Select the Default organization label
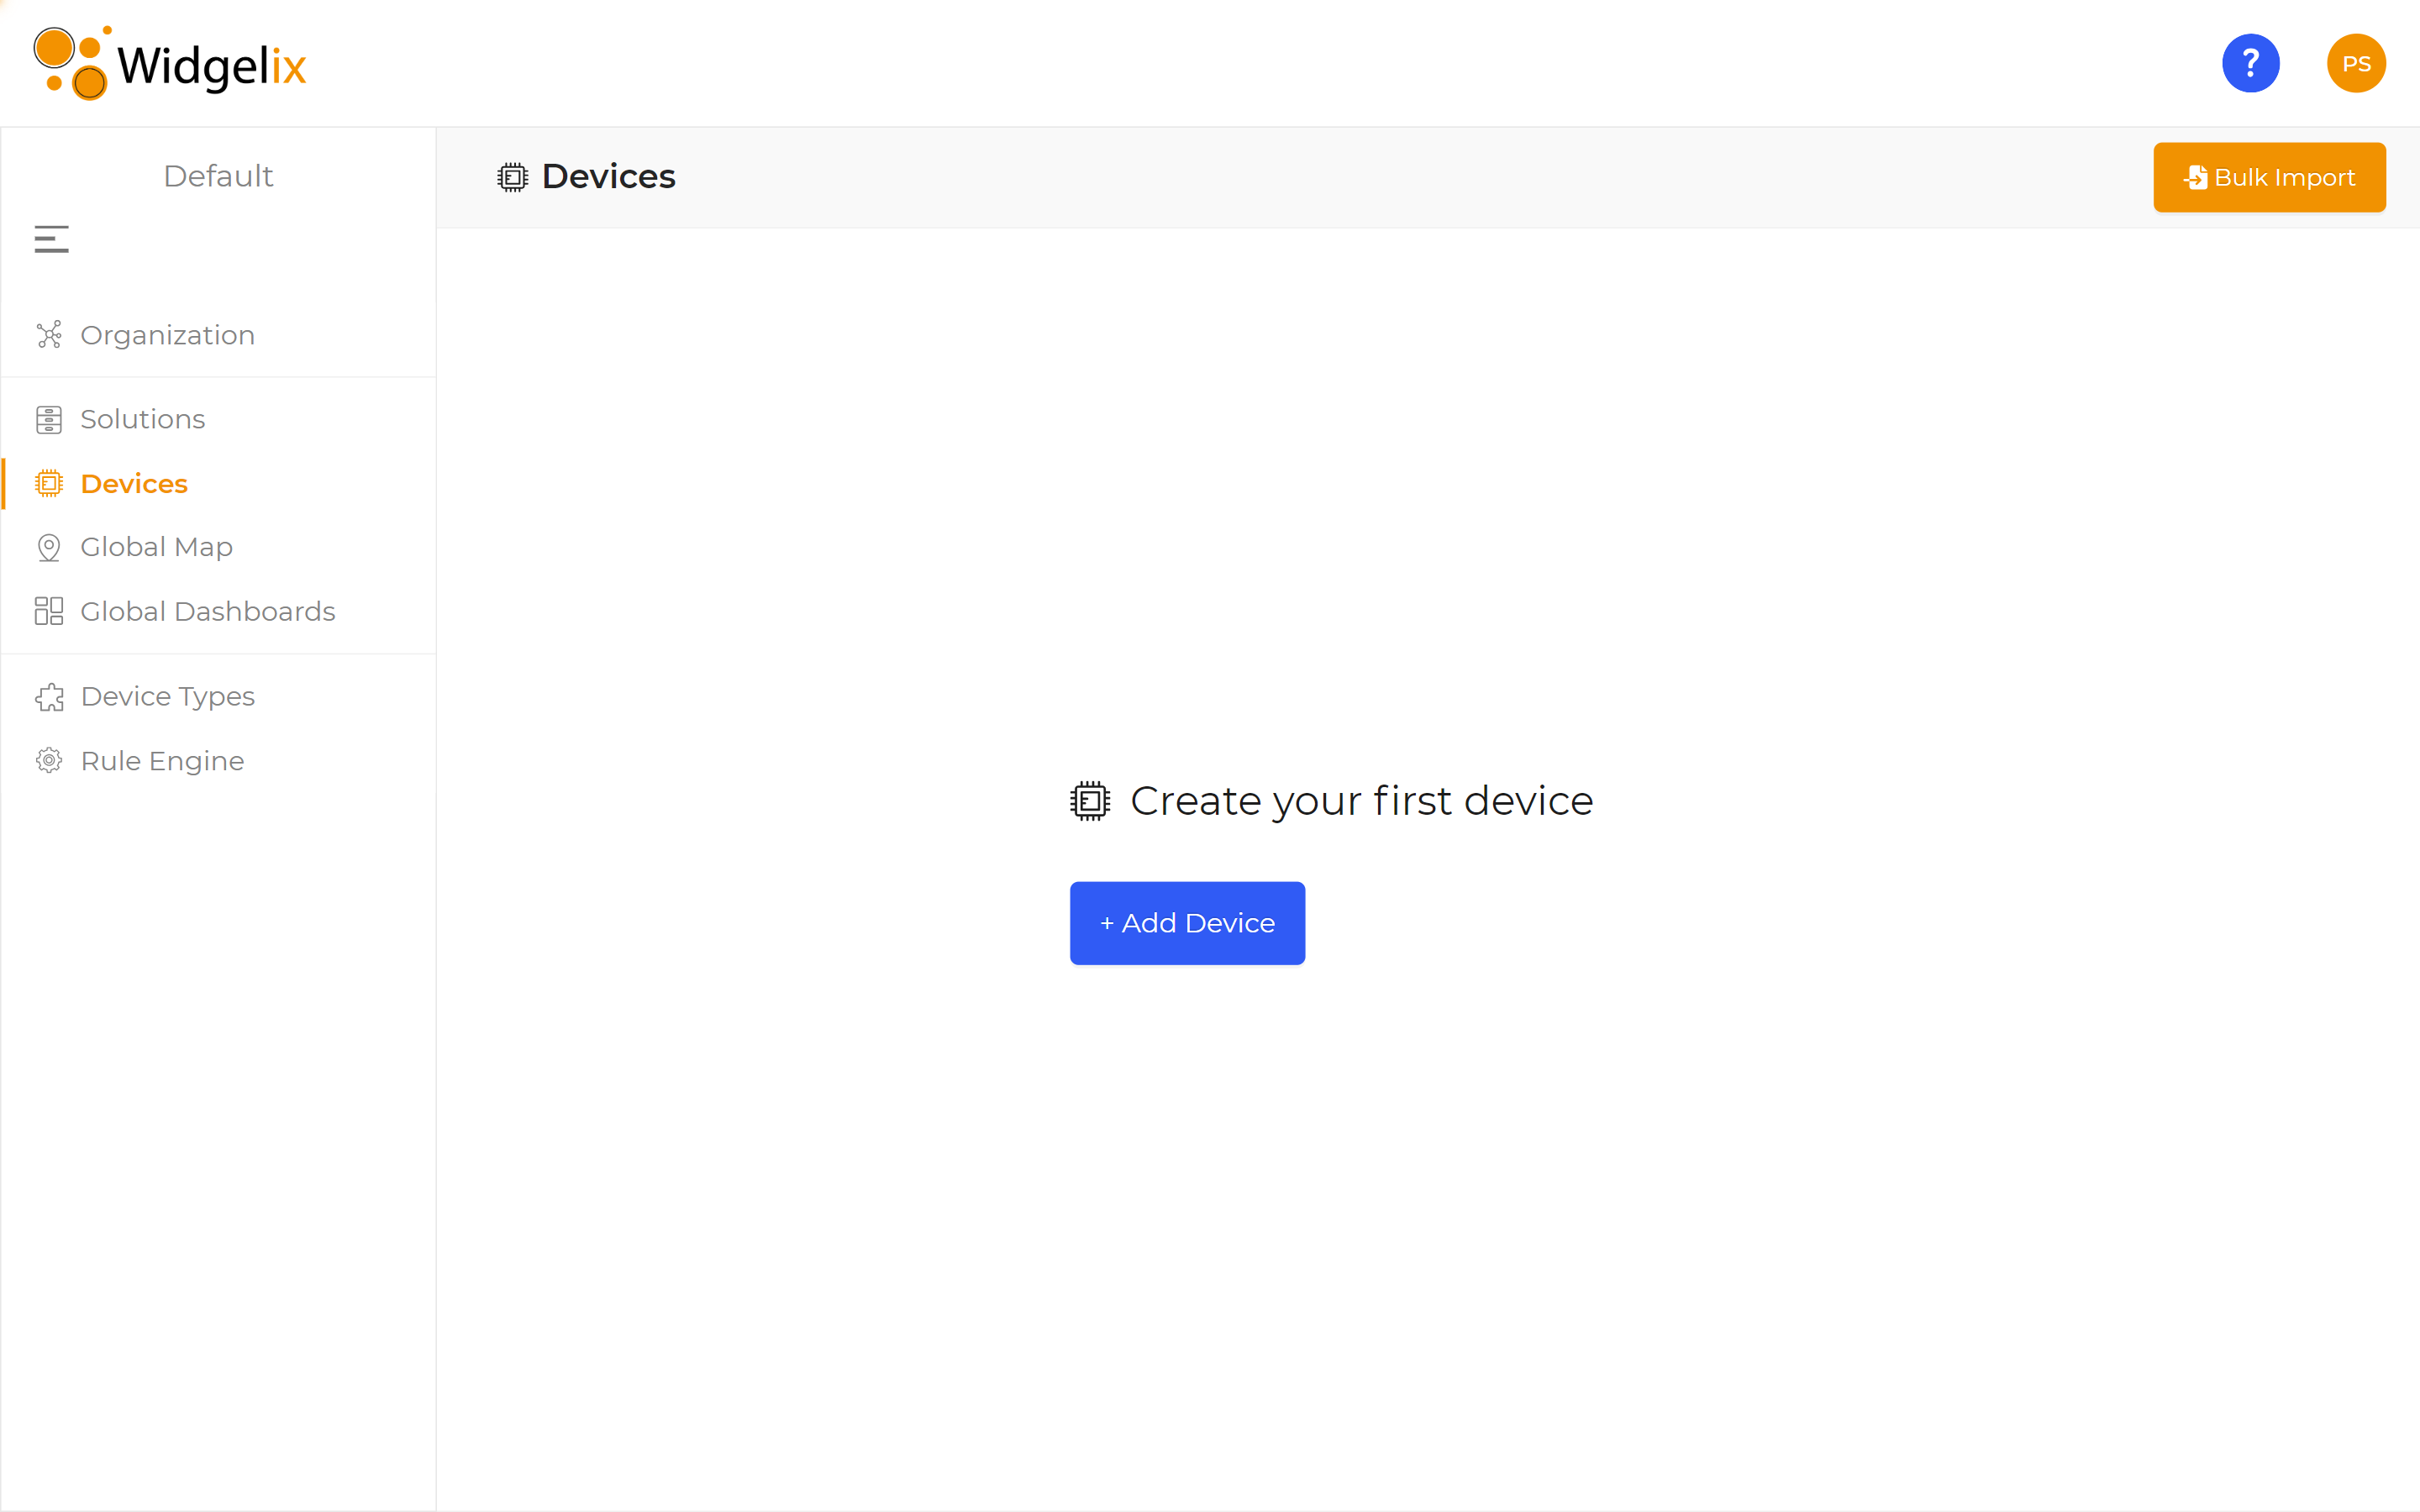This screenshot has height=1512, width=2420. [x=218, y=176]
